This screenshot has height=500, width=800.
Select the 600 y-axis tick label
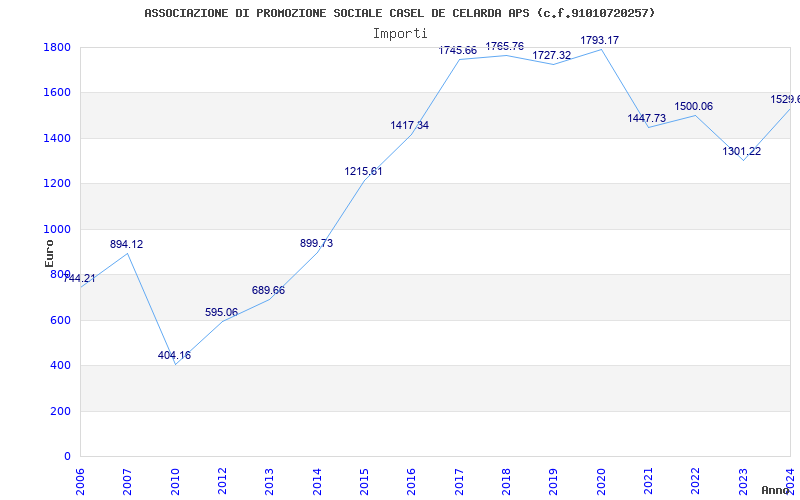pos(61,320)
